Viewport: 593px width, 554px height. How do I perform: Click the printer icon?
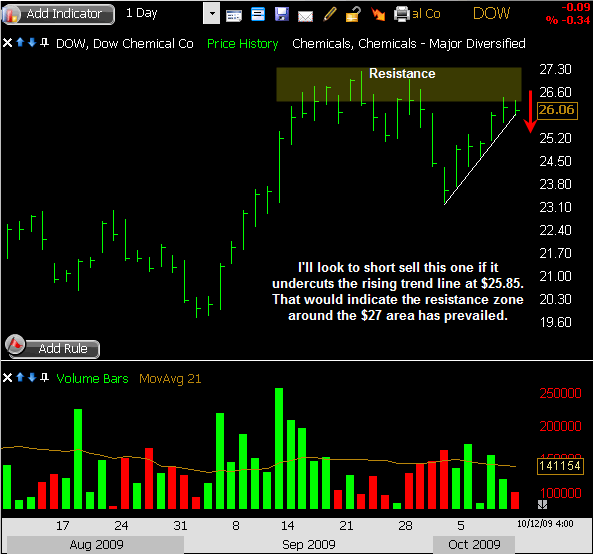[402, 14]
